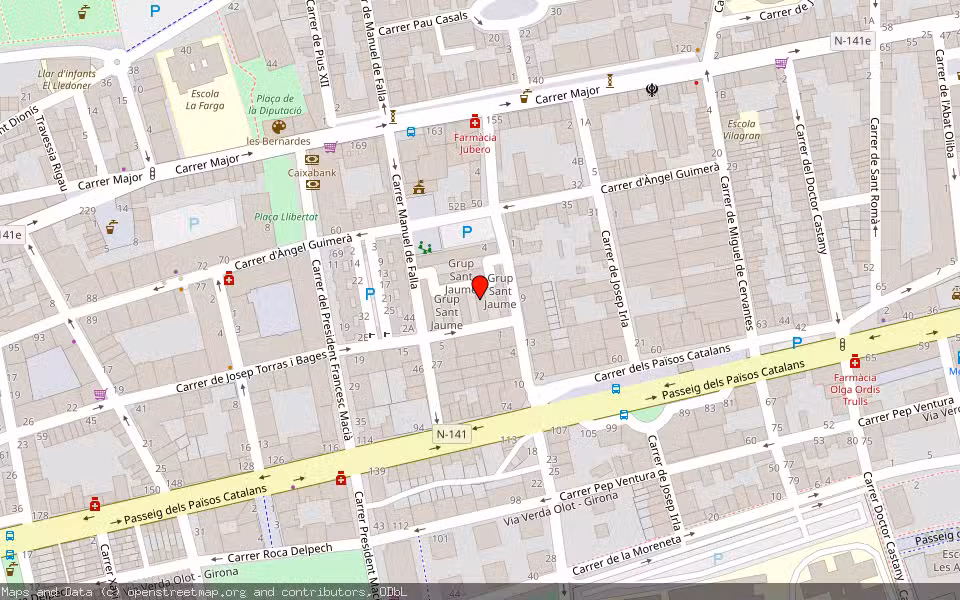Select the Carrer de l'Abat Oliba label

(x=945, y=103)
